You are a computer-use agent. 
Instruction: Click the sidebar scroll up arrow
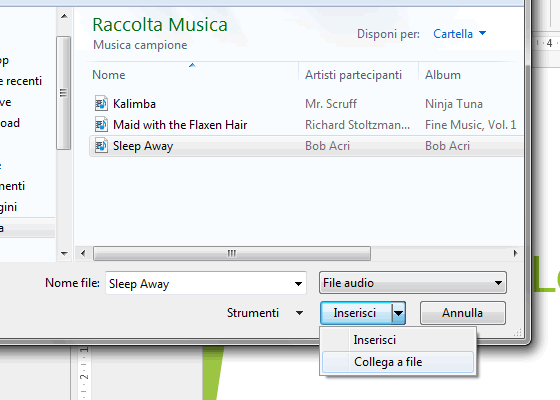(64, 16)
